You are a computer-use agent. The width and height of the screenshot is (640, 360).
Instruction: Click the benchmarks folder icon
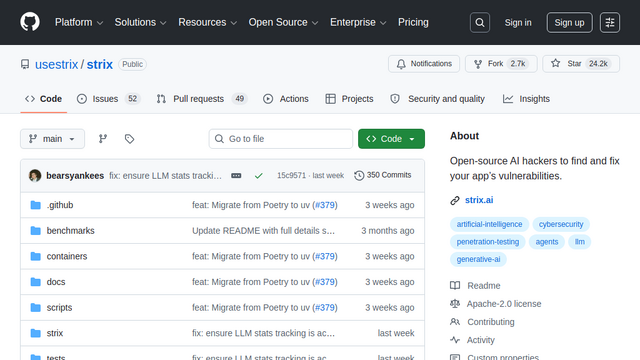click(x=36, y=231)
